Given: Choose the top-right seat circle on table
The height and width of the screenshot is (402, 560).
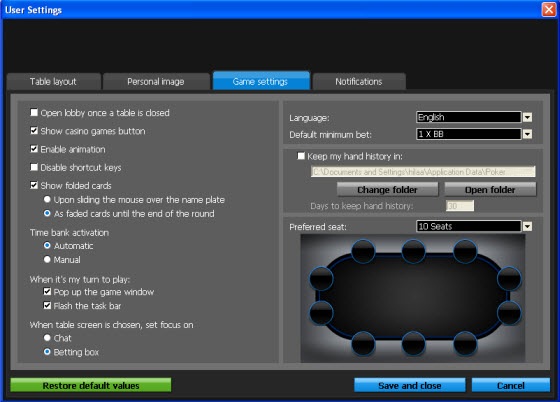Looking at the screenshot, I should pos(465,251).
